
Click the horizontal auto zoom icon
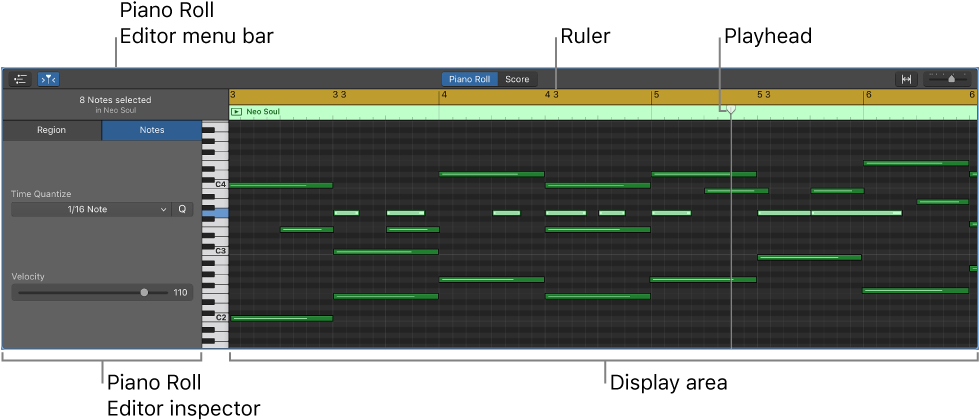pos(906,79)
